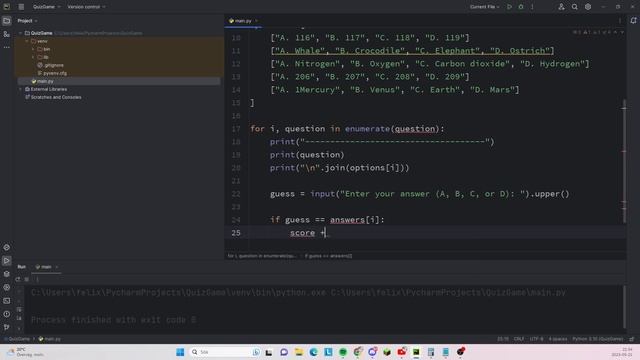
Task: Open the Terminal tool window icon
Action: click(7, 301)
